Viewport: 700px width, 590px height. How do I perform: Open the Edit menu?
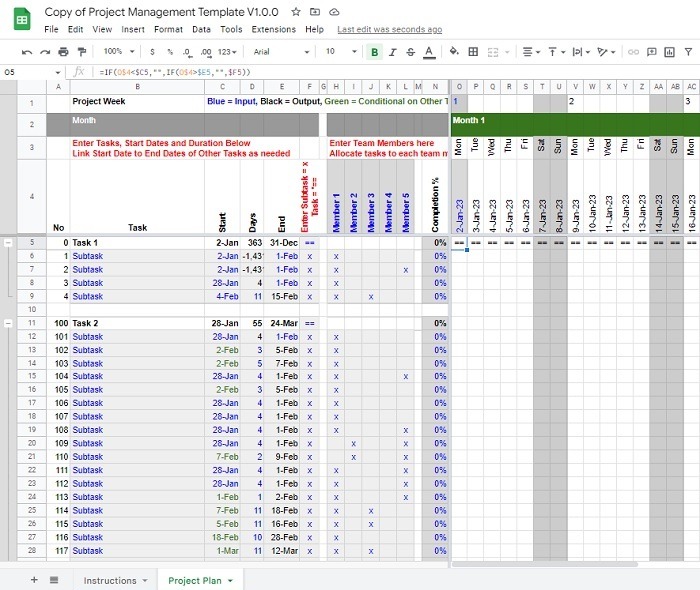tap(75, 29)
